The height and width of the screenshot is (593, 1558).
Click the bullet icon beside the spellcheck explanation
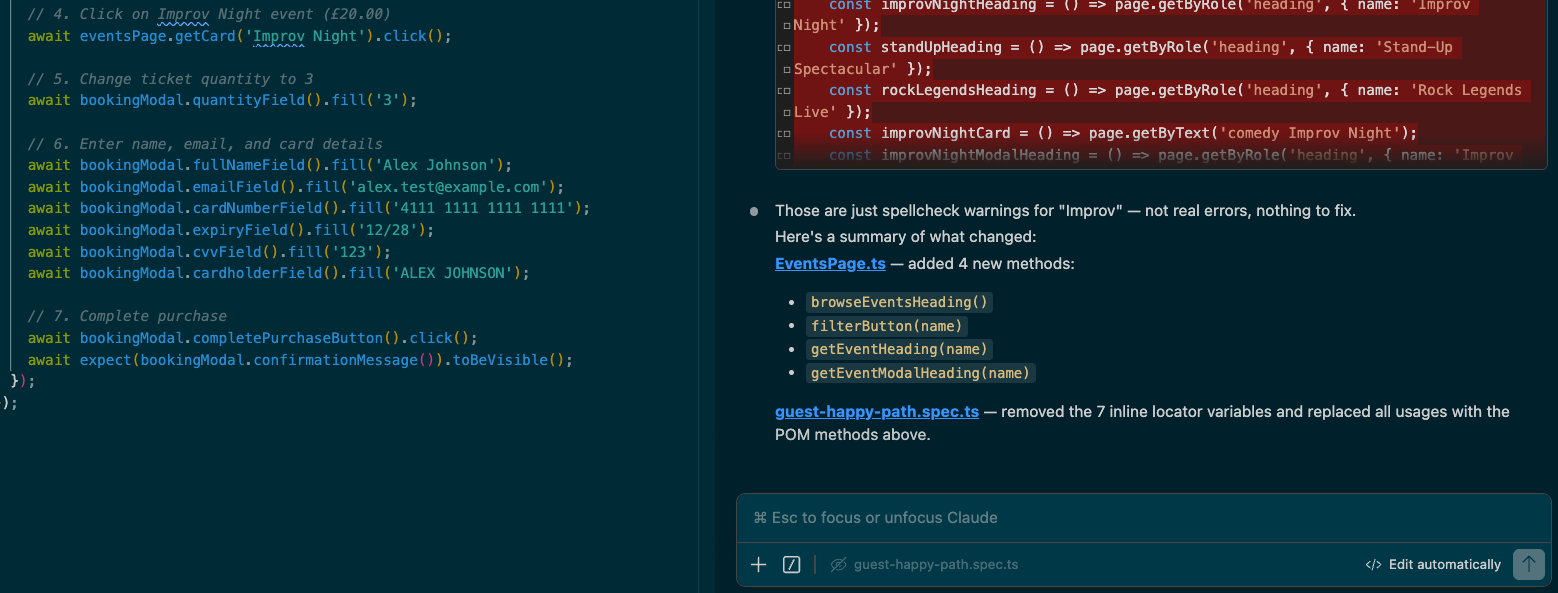(x=753, y=210)
